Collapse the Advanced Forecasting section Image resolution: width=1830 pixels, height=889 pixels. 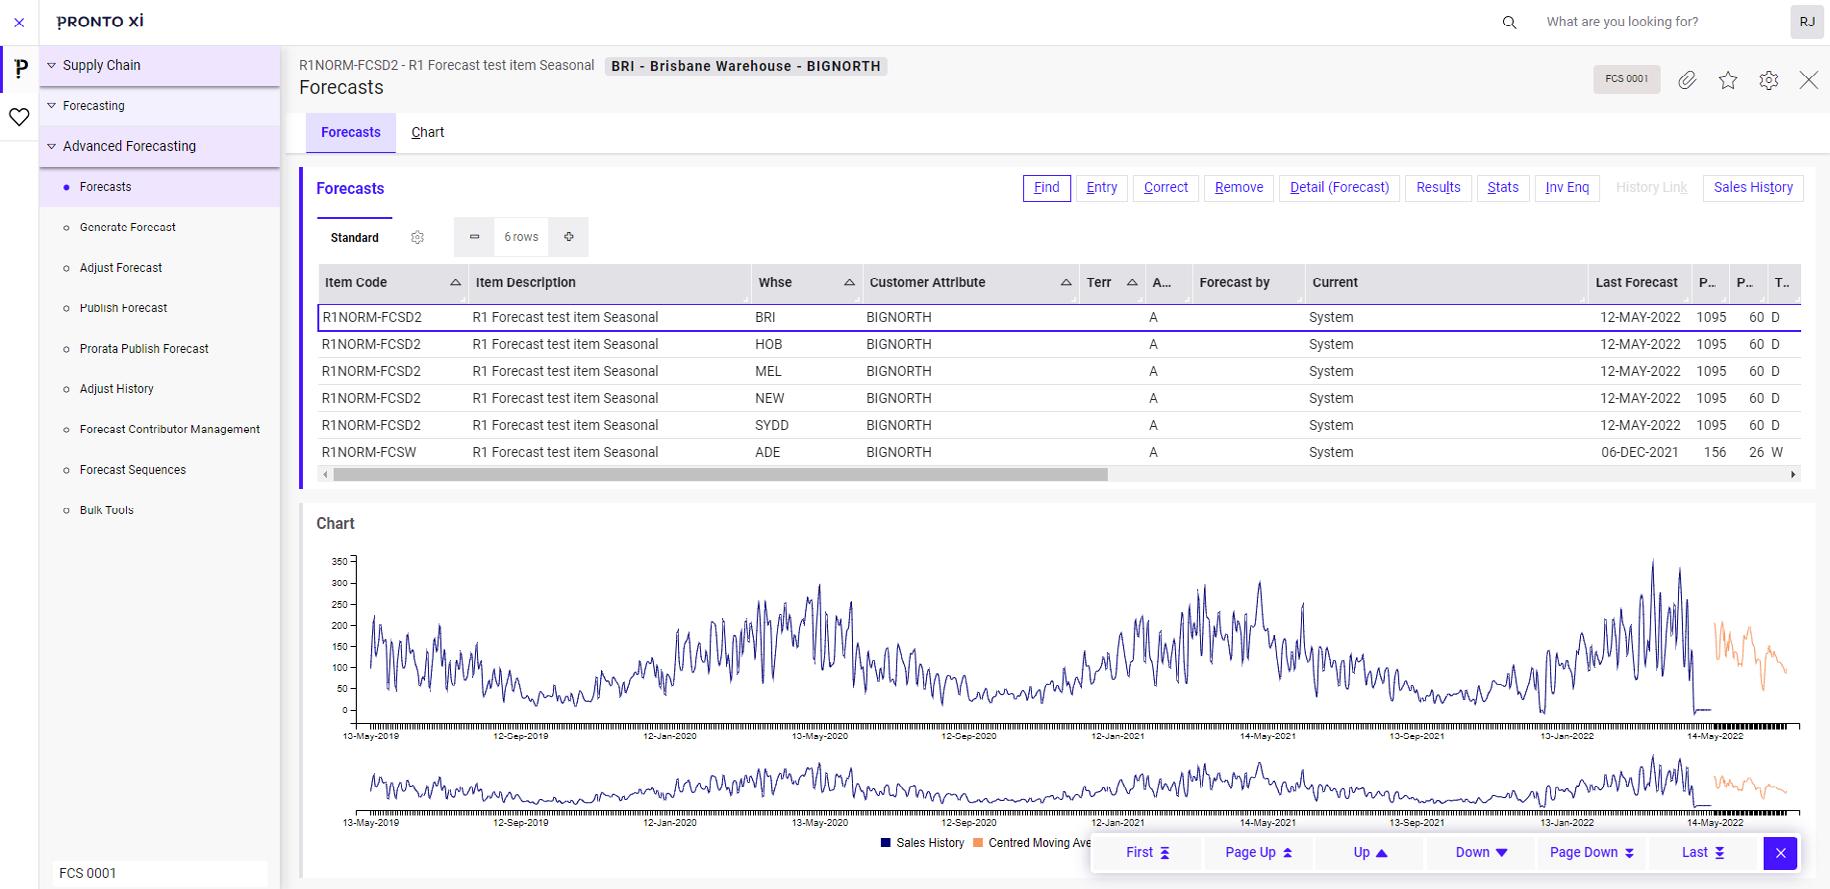click(x=52, y=146)
